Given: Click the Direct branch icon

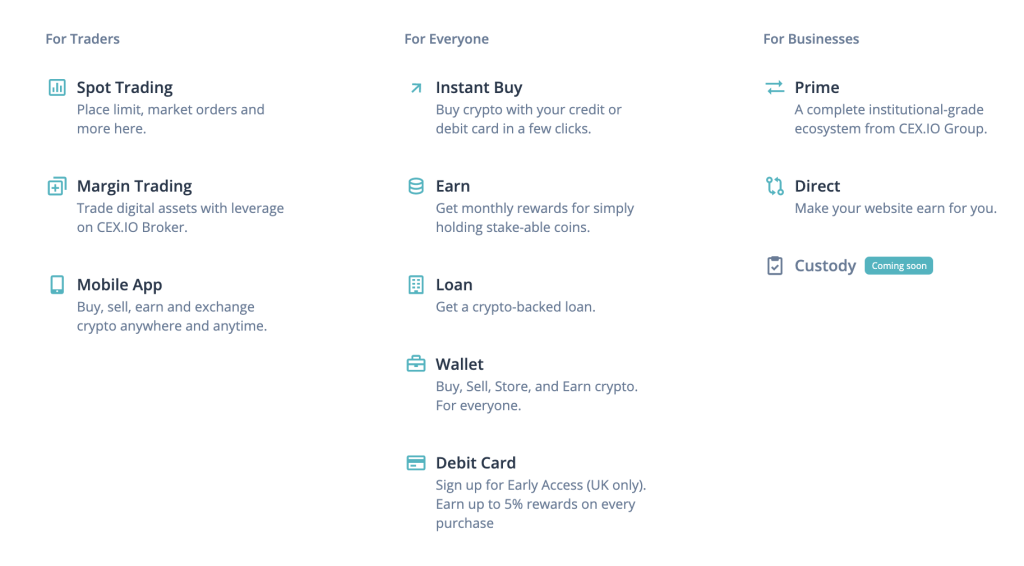Looking at the screenshot, I should coord(775,186).
